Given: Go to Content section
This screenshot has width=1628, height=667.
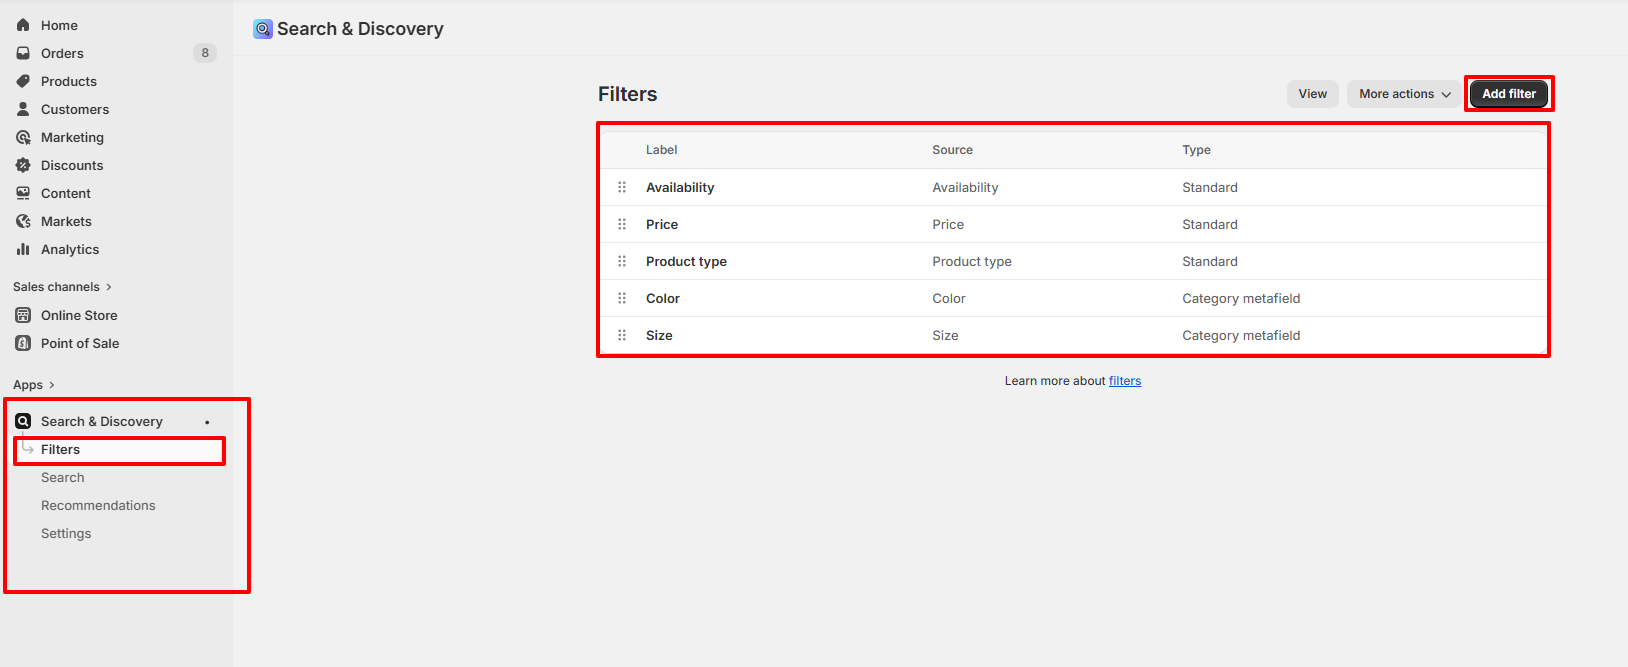Looking at the screenshot, I should [x=66, y=193].
